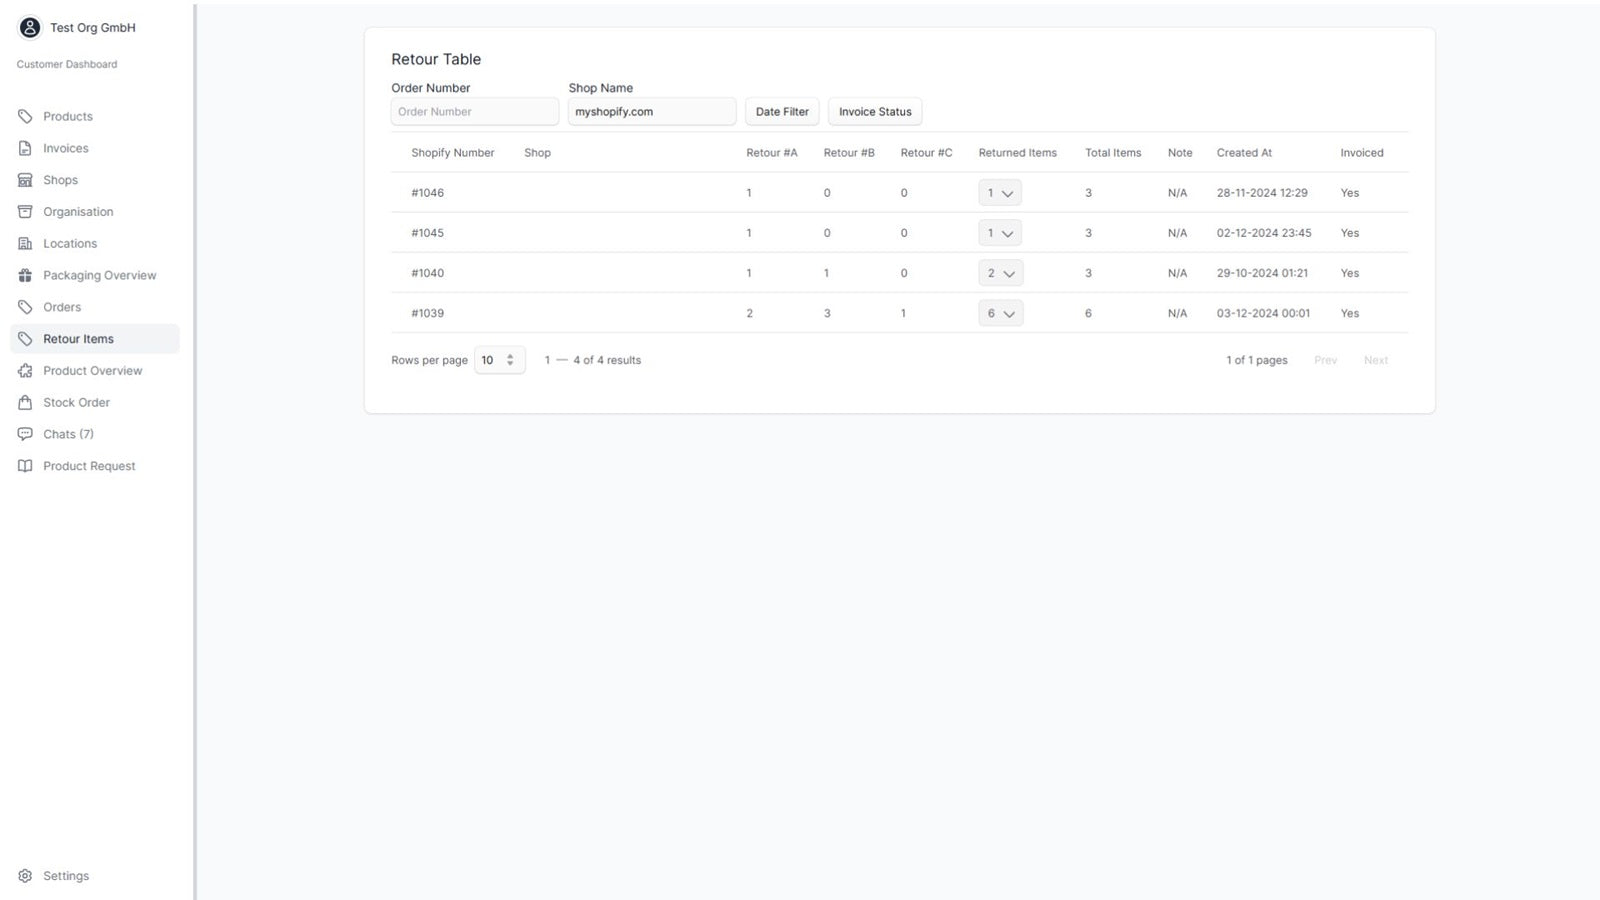Click the Total Items column header

click(1113, 153)
